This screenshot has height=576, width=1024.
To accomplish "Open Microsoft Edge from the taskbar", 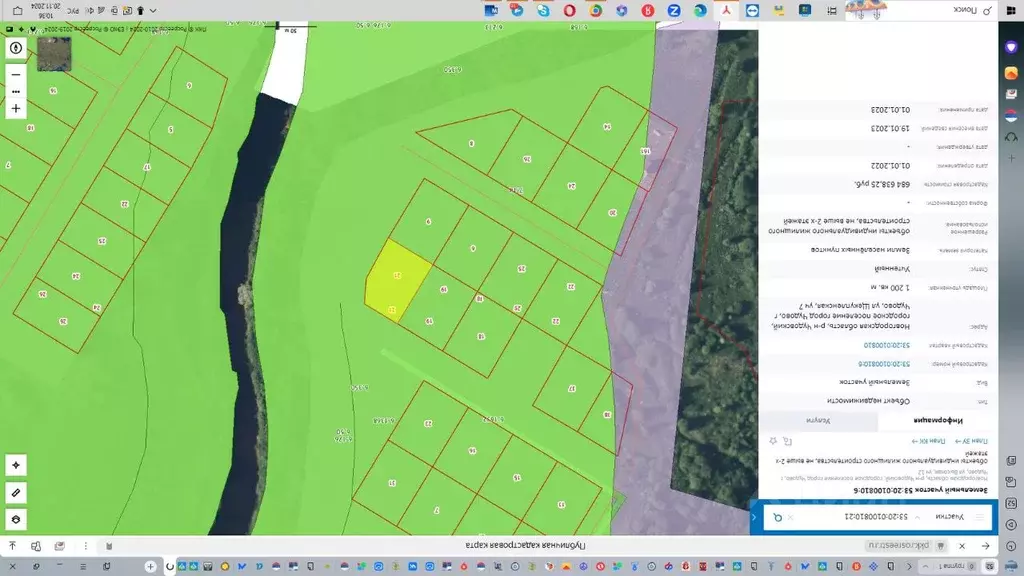I will (x=700, y=10).
